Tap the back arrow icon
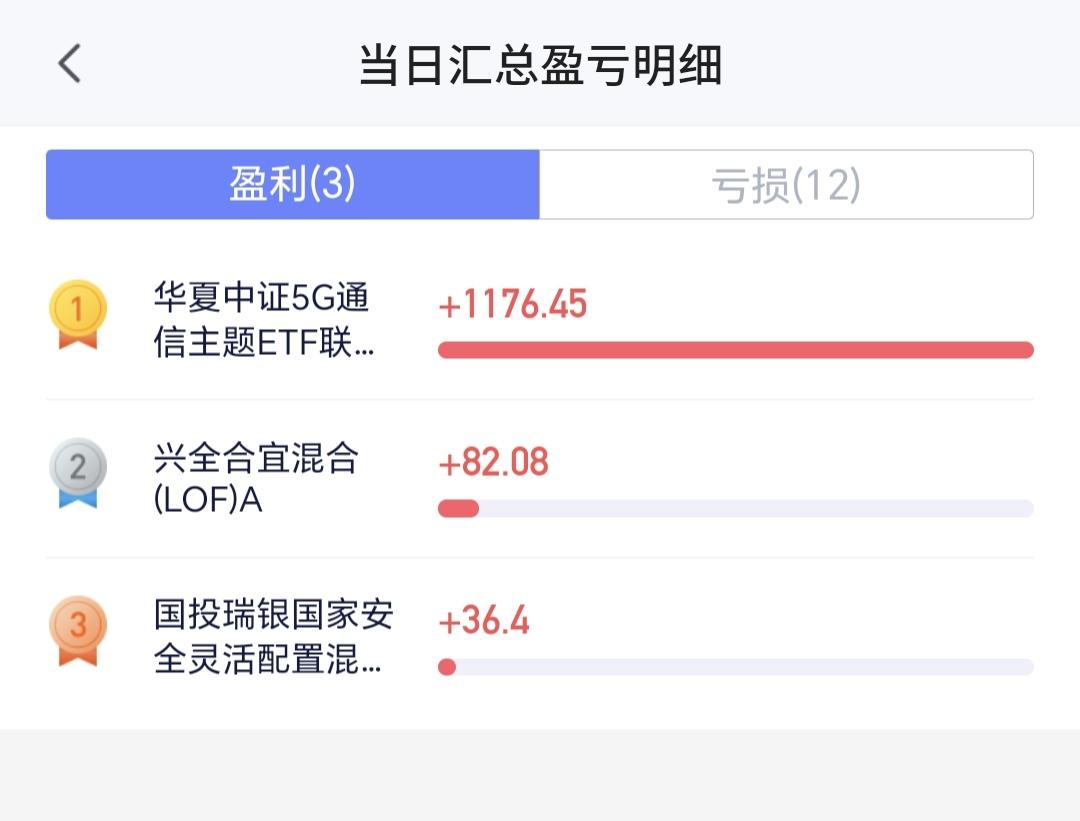Screen dimensions: 1080x821 pos(68,64)
